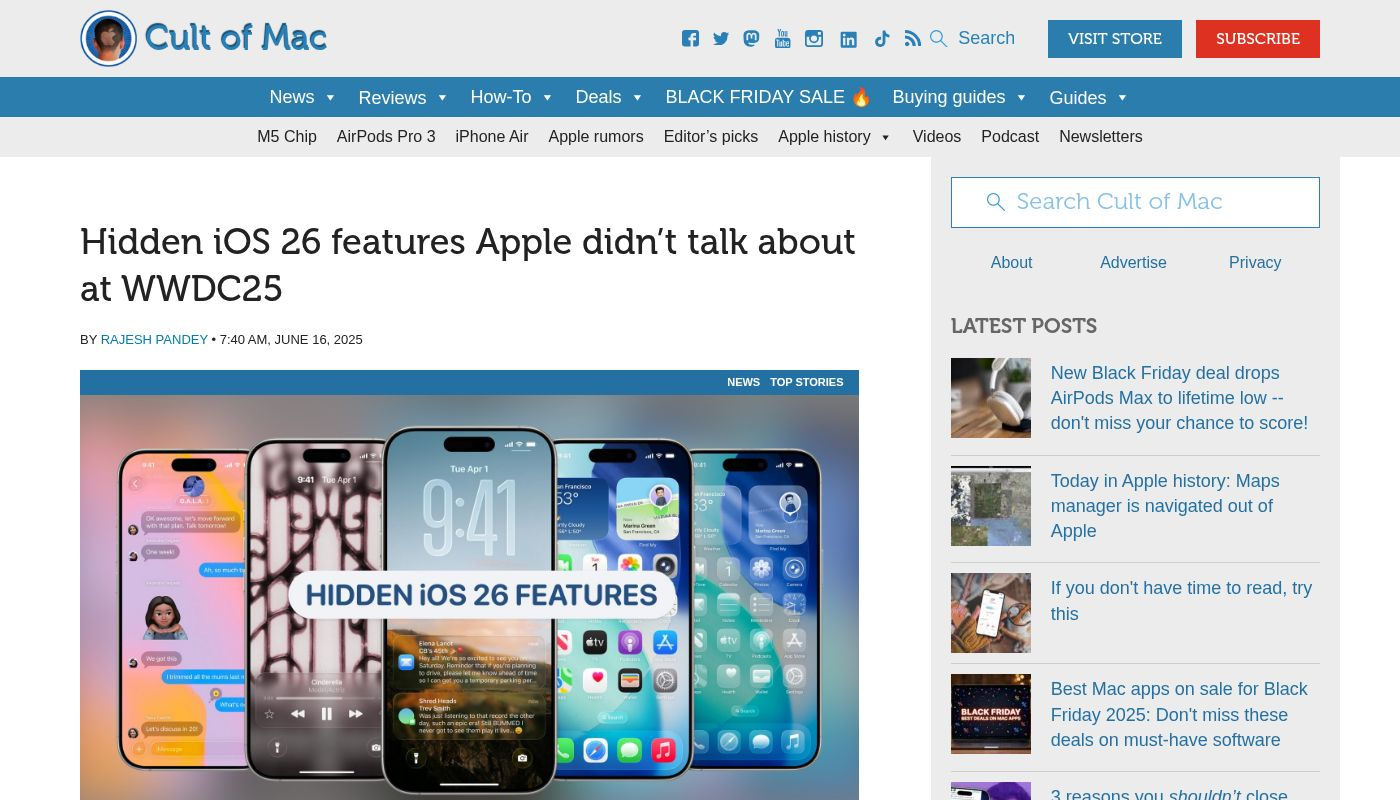Open the AirPods Max deal thumbnail
Viewport: 1400px width, 800px height.
pyautogui.click(x=990, y=398)
